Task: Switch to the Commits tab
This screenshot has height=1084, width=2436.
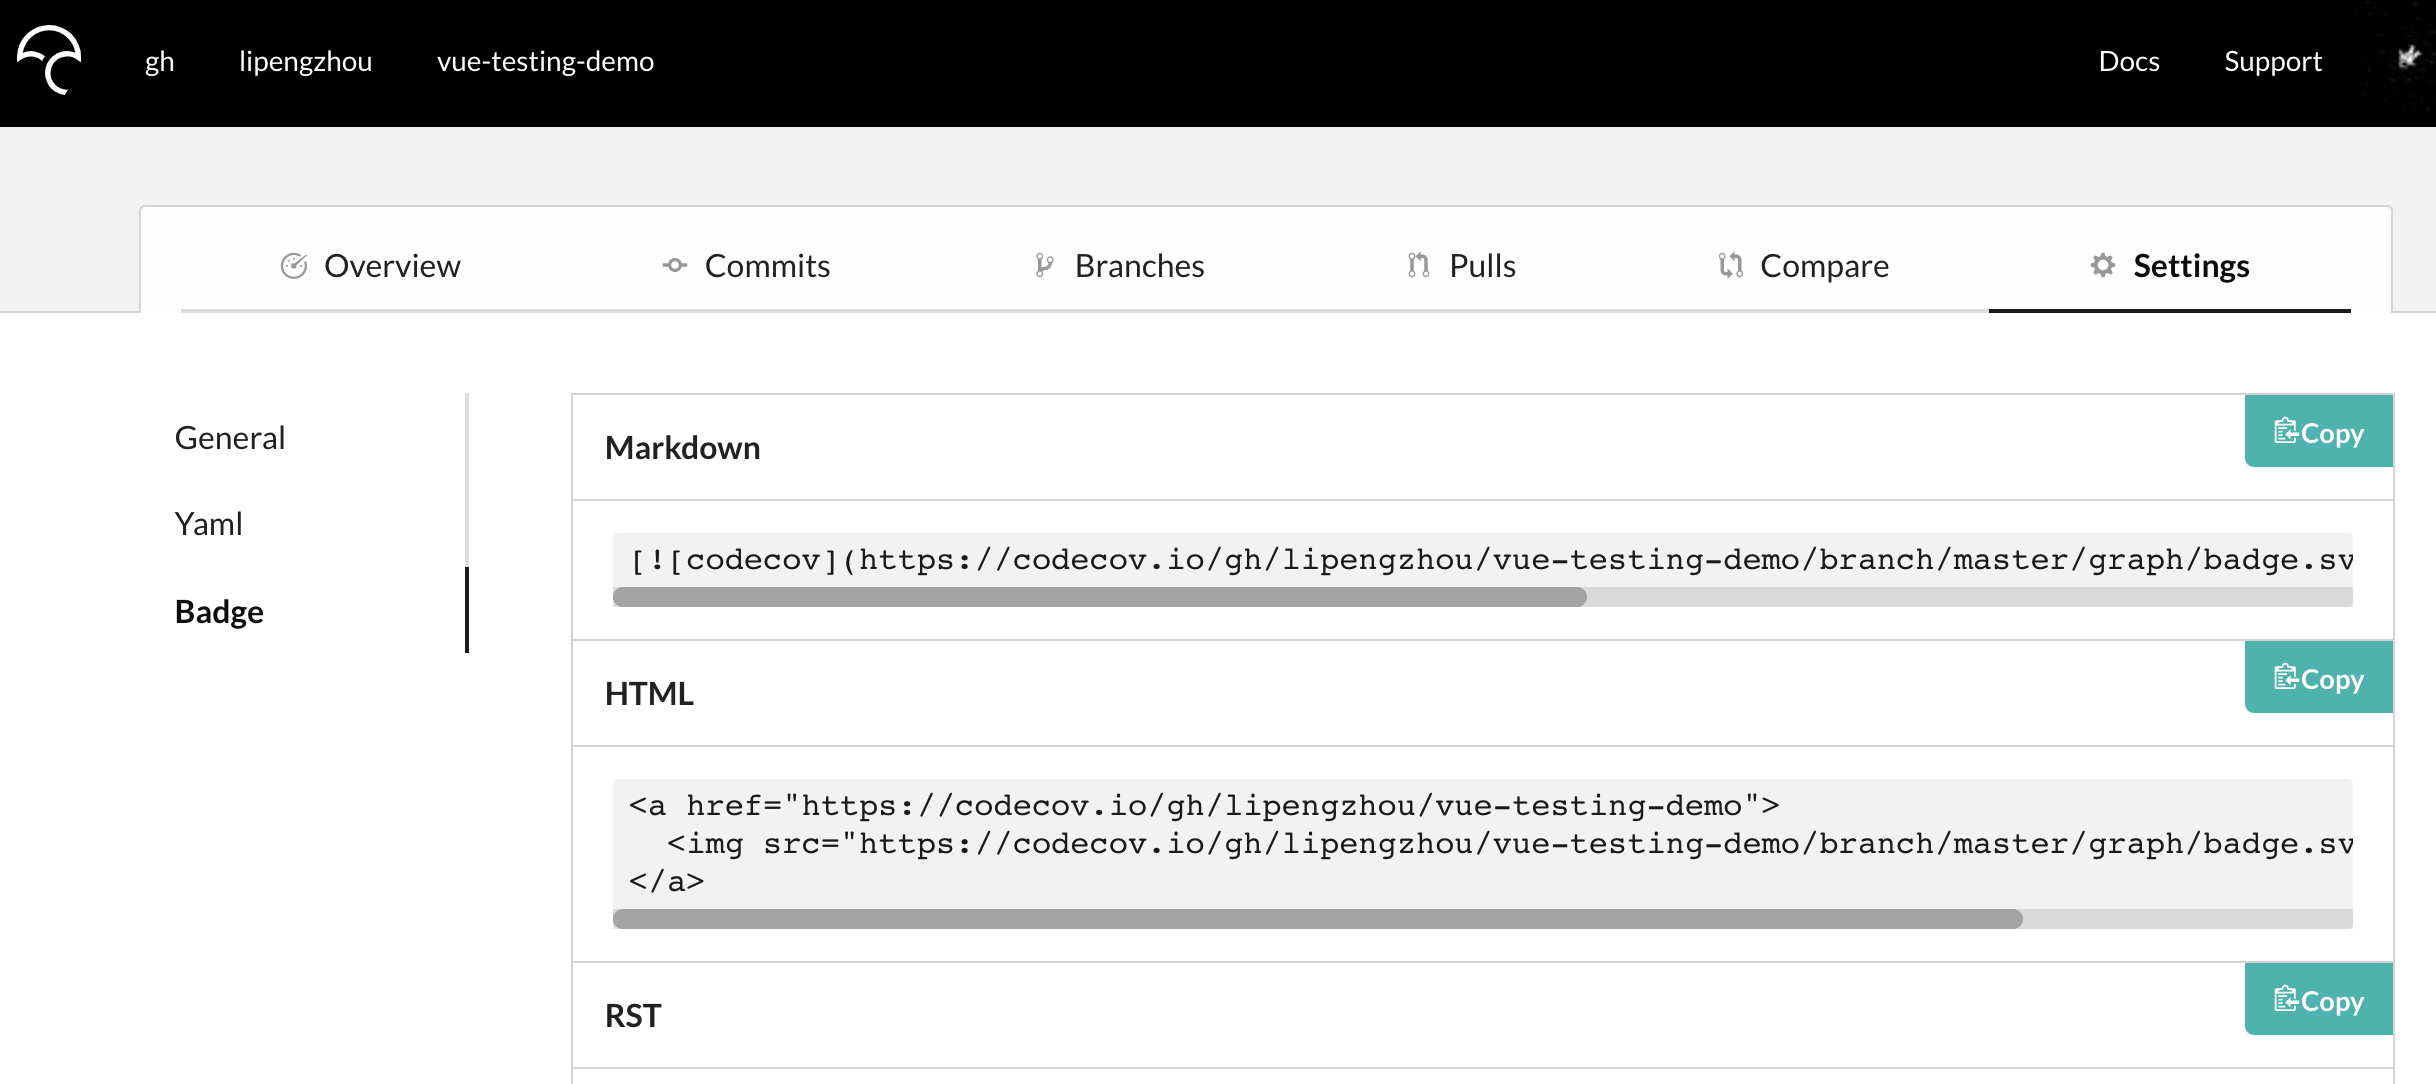Action: pyautogui.click(x=746, y=265)
